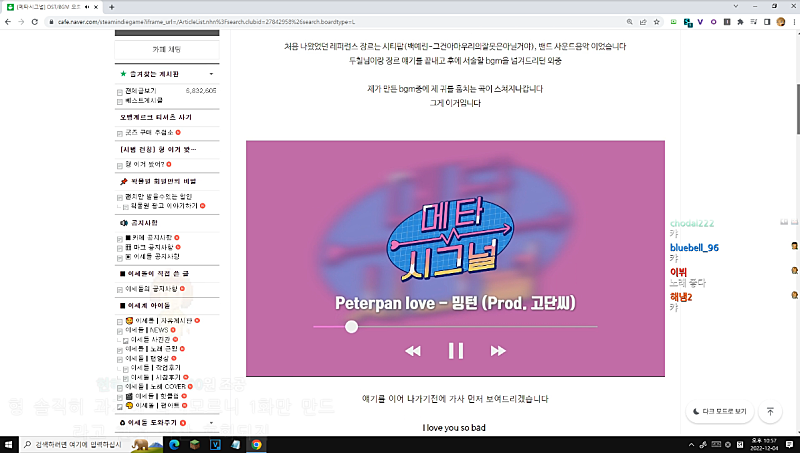Open Chrome from the taskbar
The height and width of the screenshot is (453, 800).
pyautogui.click(x=256, y=445)
